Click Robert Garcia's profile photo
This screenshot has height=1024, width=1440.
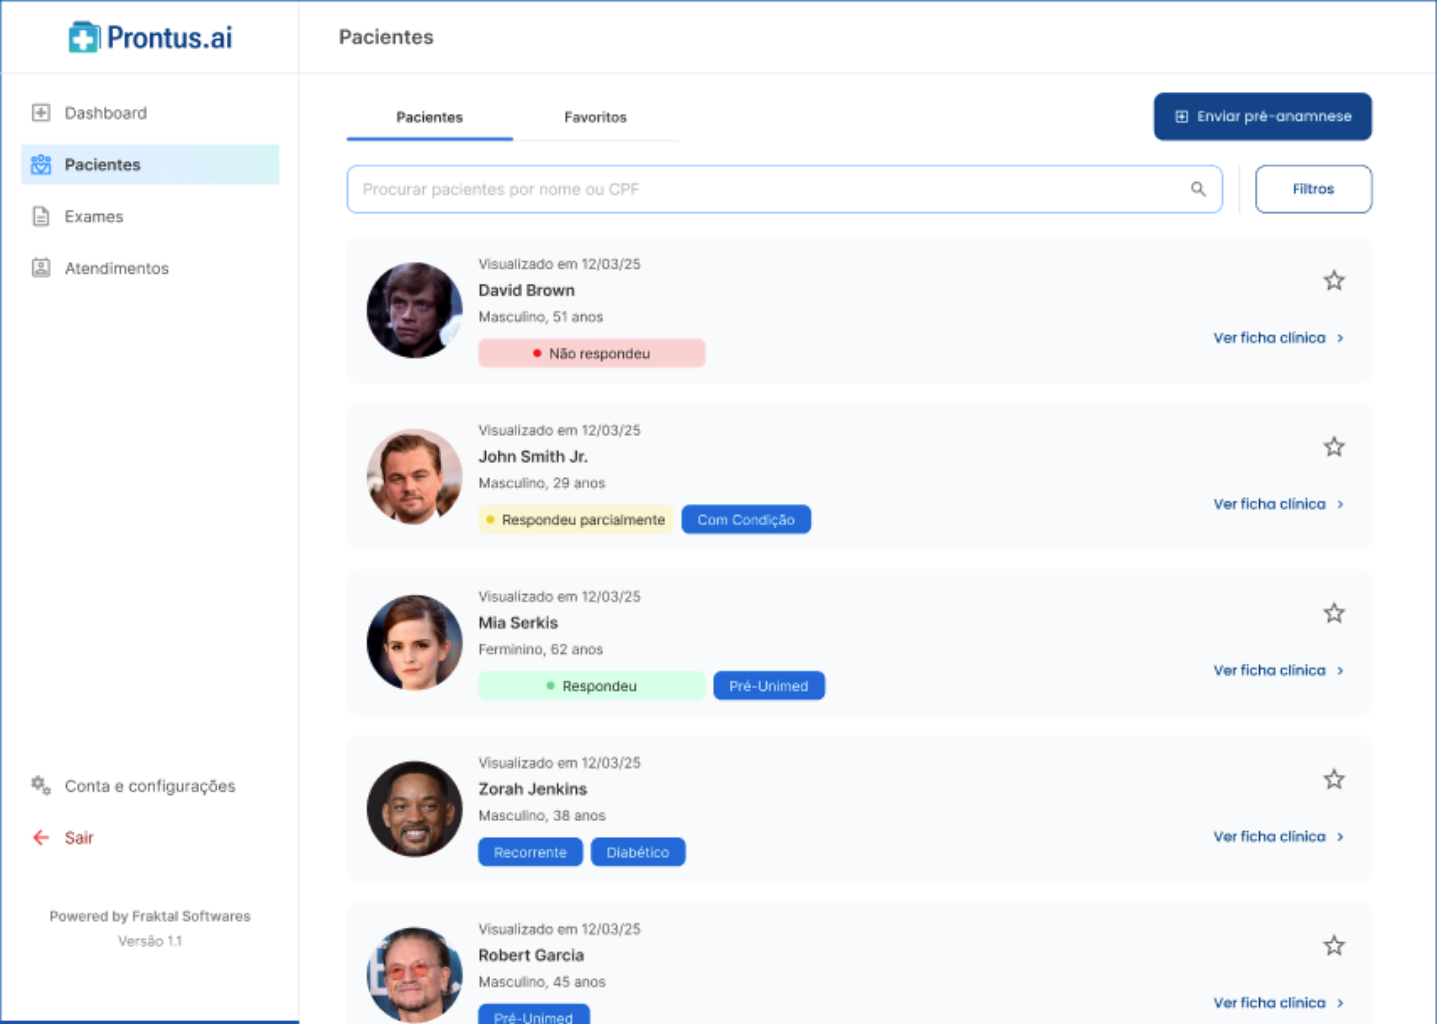[x=414, y=974]
